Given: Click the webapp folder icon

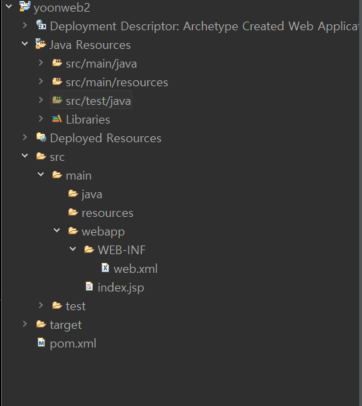Looking at the screenshot, I should 73,231.
